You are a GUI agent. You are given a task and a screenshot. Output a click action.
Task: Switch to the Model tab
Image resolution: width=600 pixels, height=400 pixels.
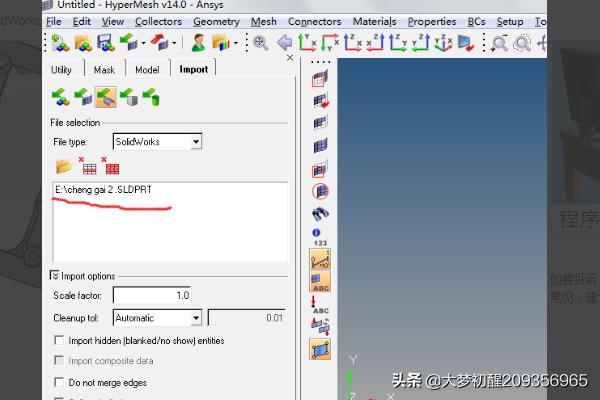point(147,70)
